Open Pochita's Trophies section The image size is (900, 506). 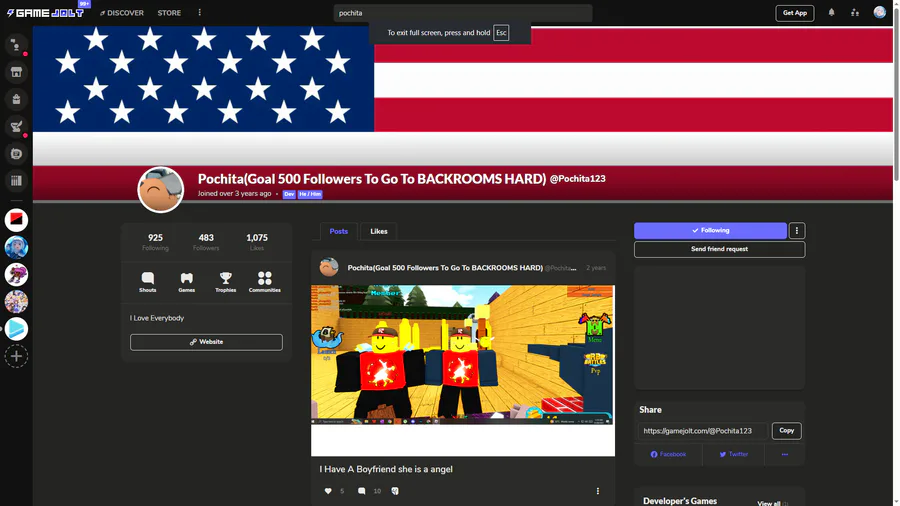point(226,282)
